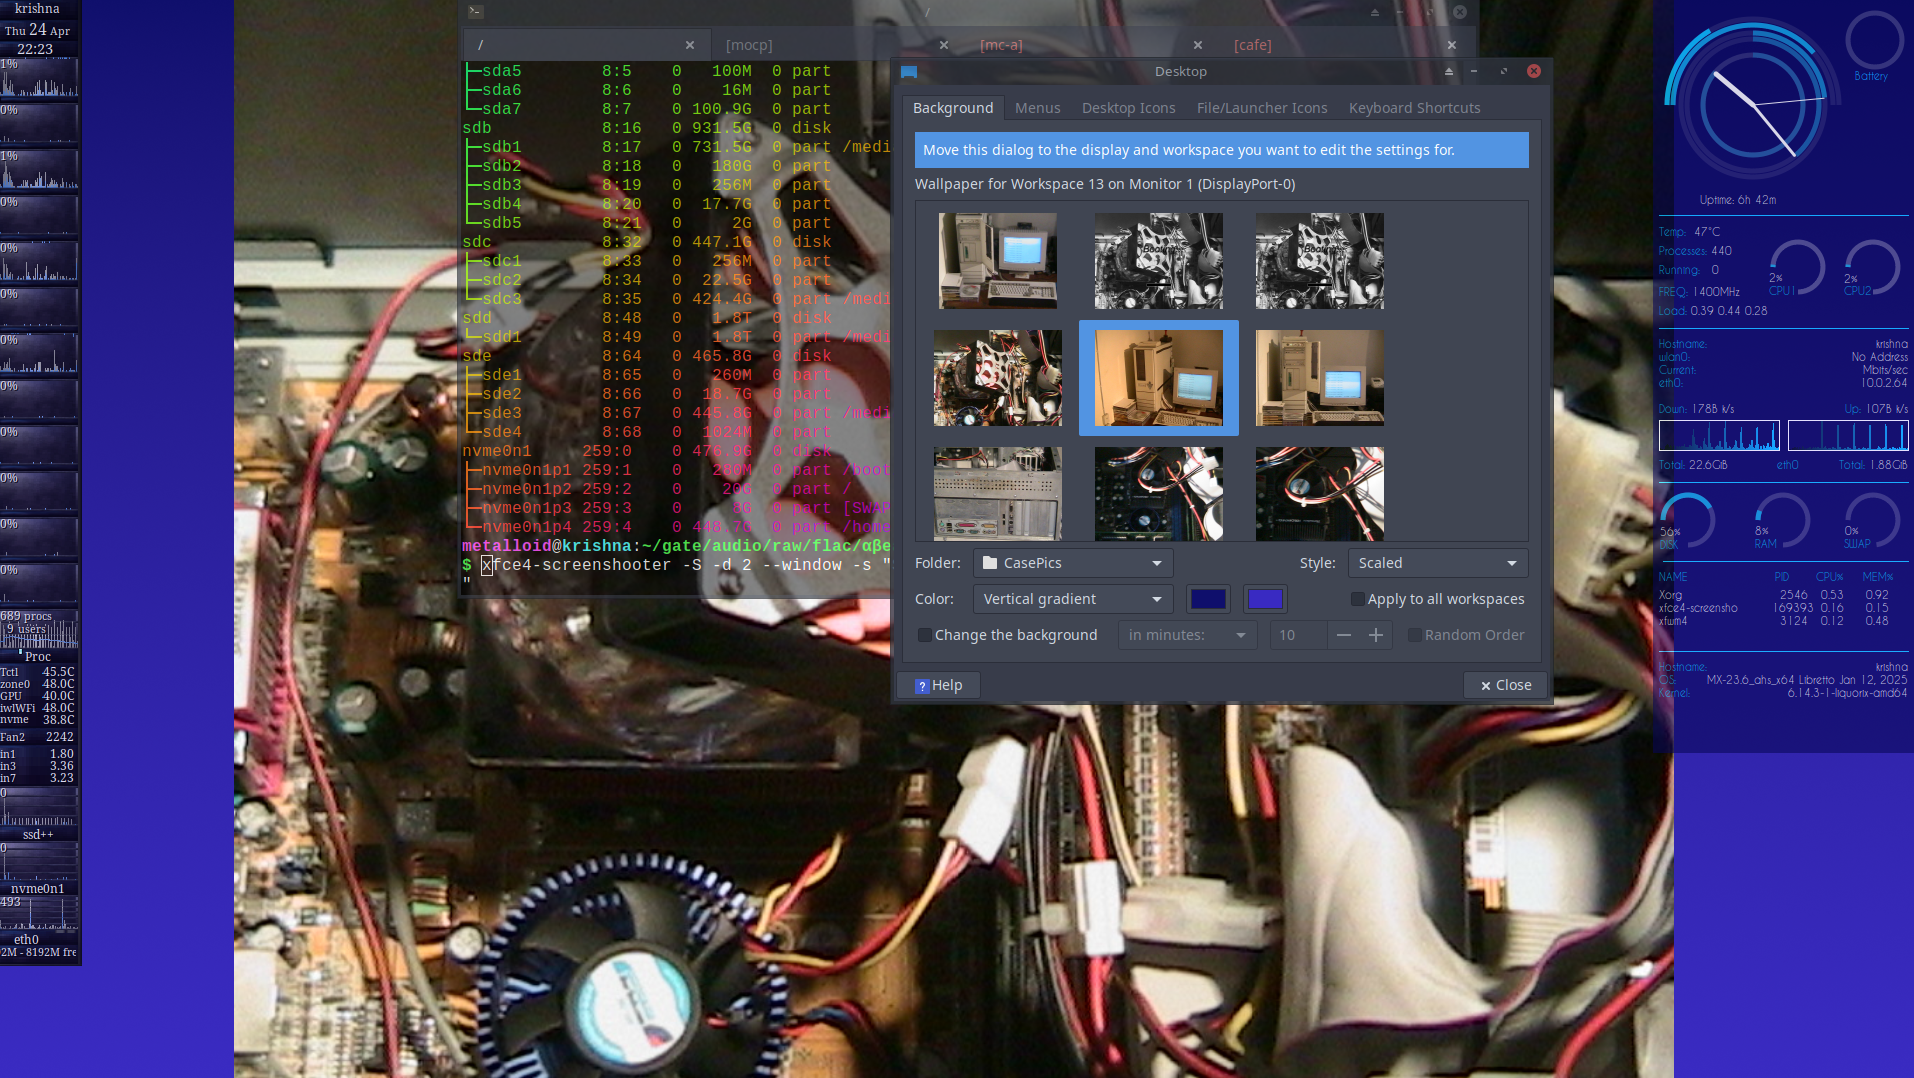1914x1078 pixels.
Task: Click the interval field showing 10
Action: 1298,635
